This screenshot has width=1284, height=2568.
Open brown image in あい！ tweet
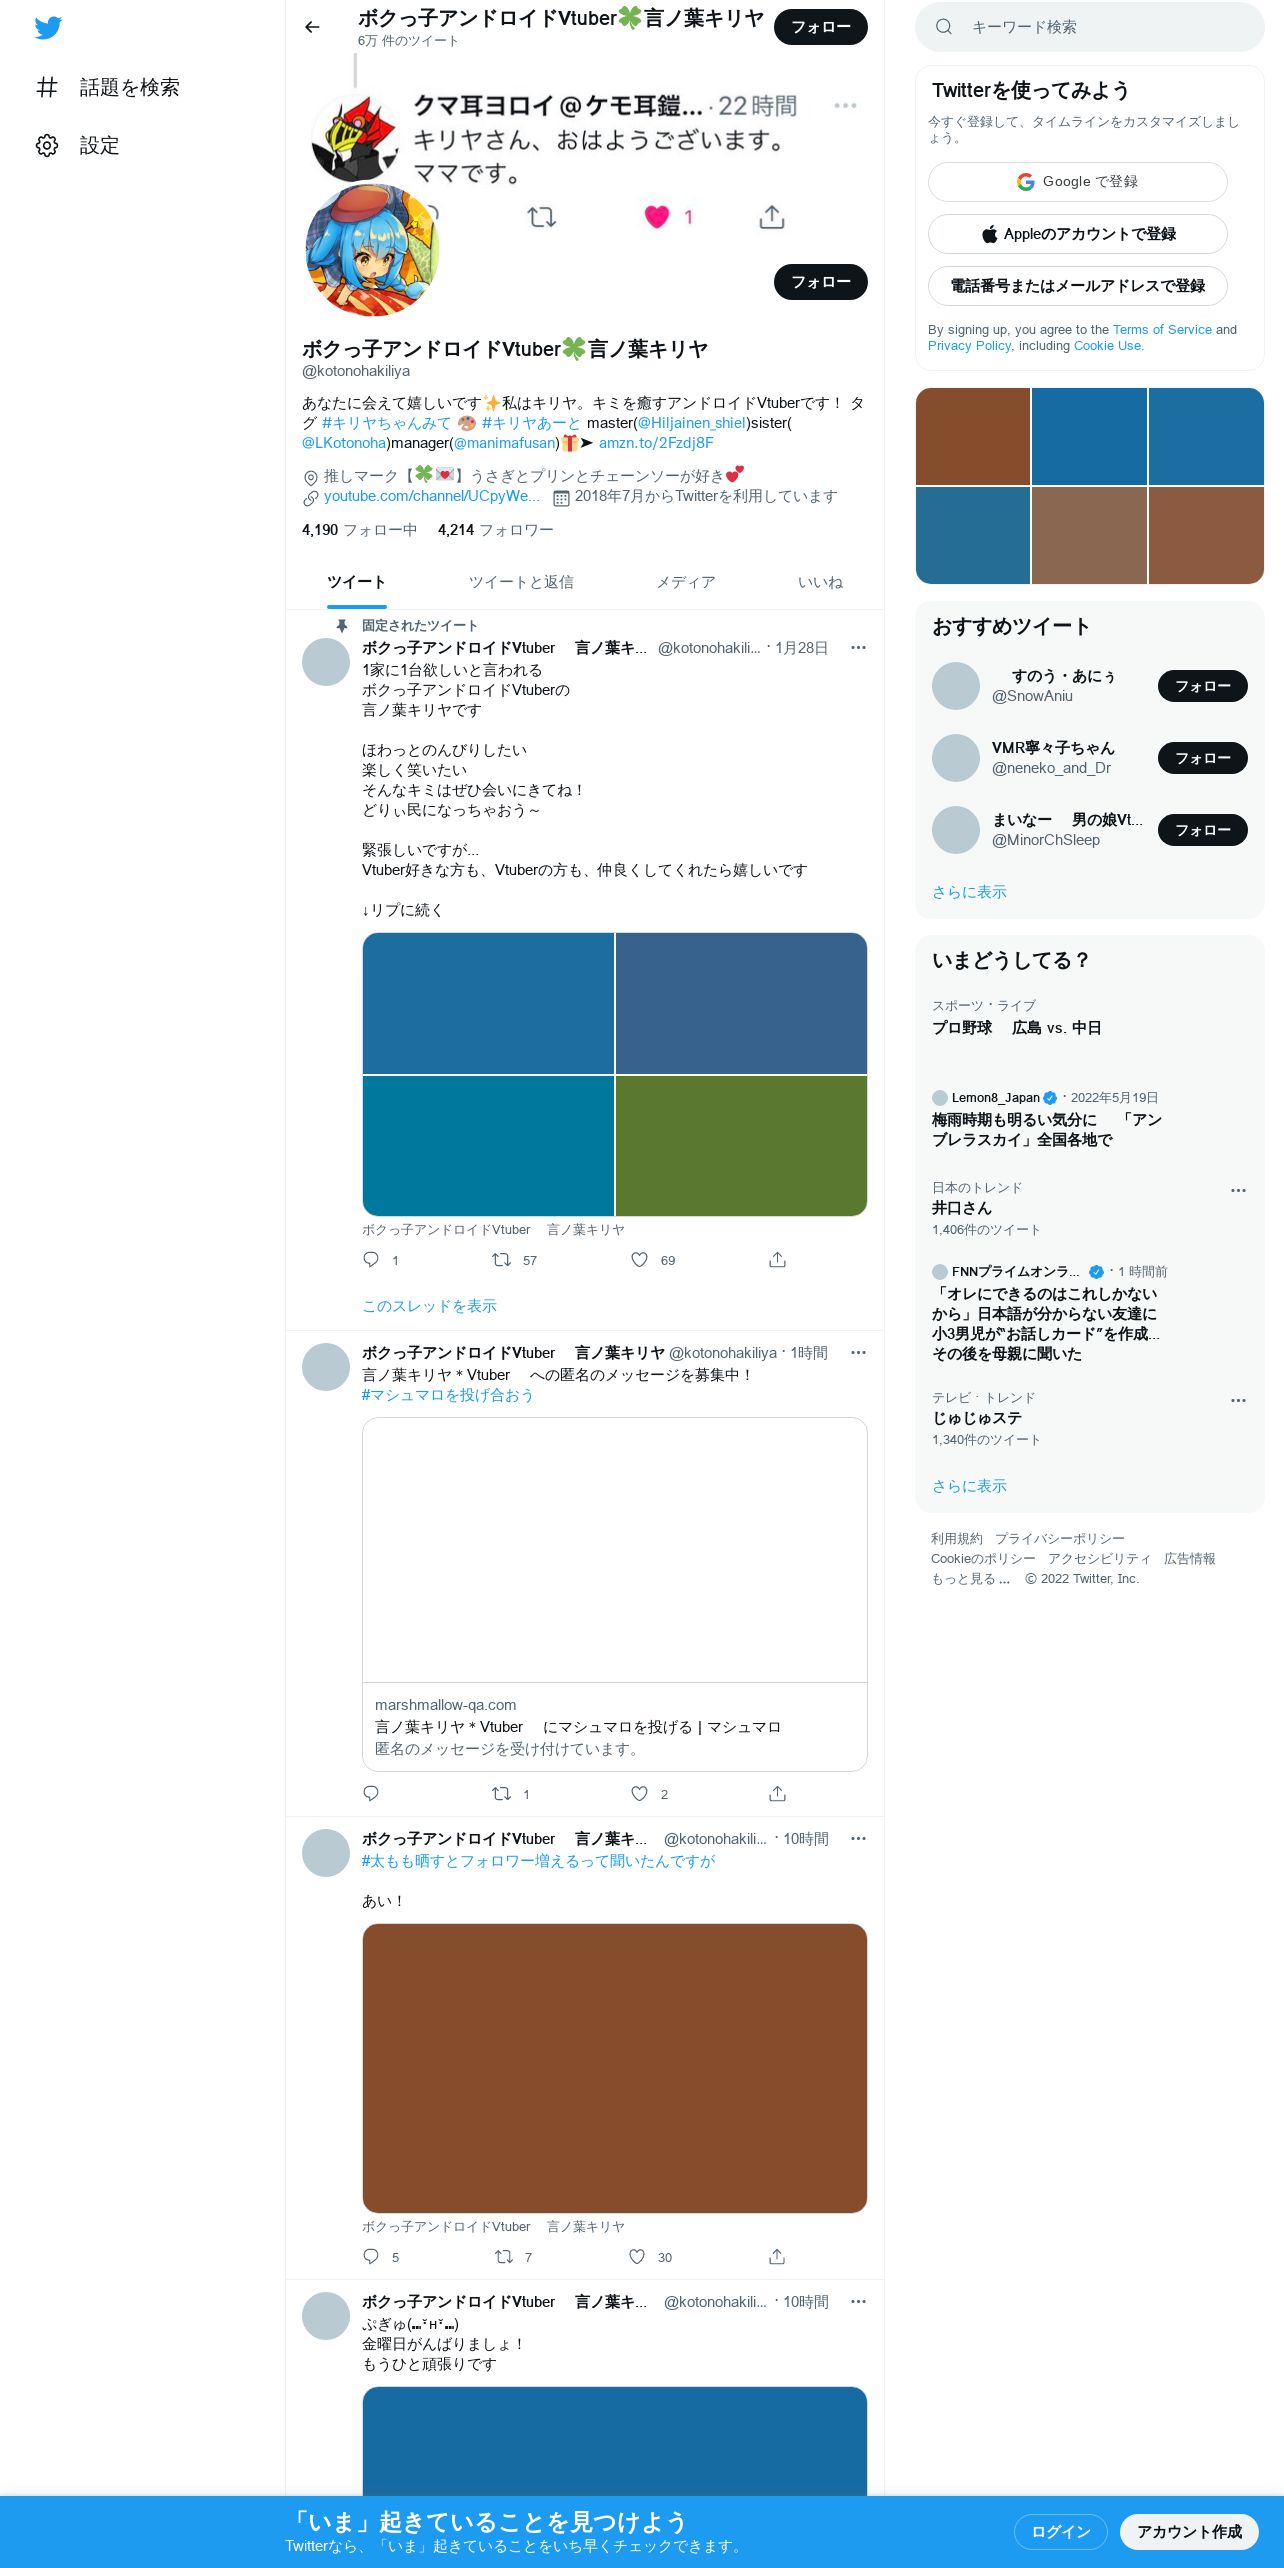click(x=615, y=2068)
